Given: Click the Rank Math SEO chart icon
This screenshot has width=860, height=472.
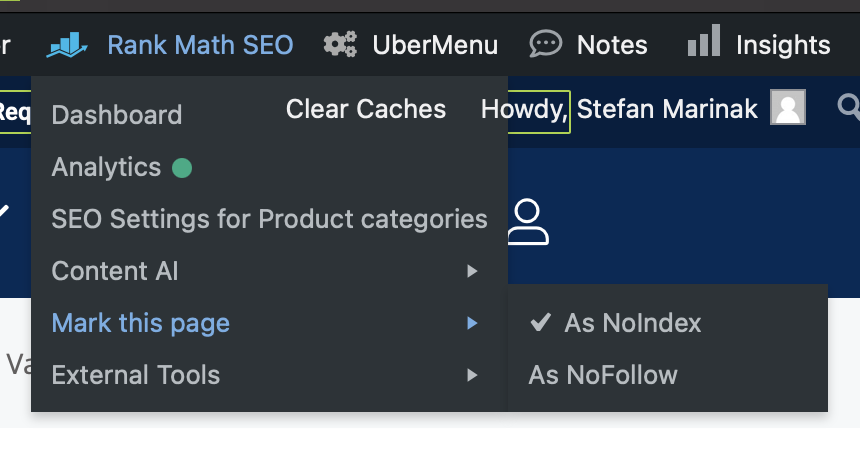Looking at the screenshot, I should pos(69,45).
